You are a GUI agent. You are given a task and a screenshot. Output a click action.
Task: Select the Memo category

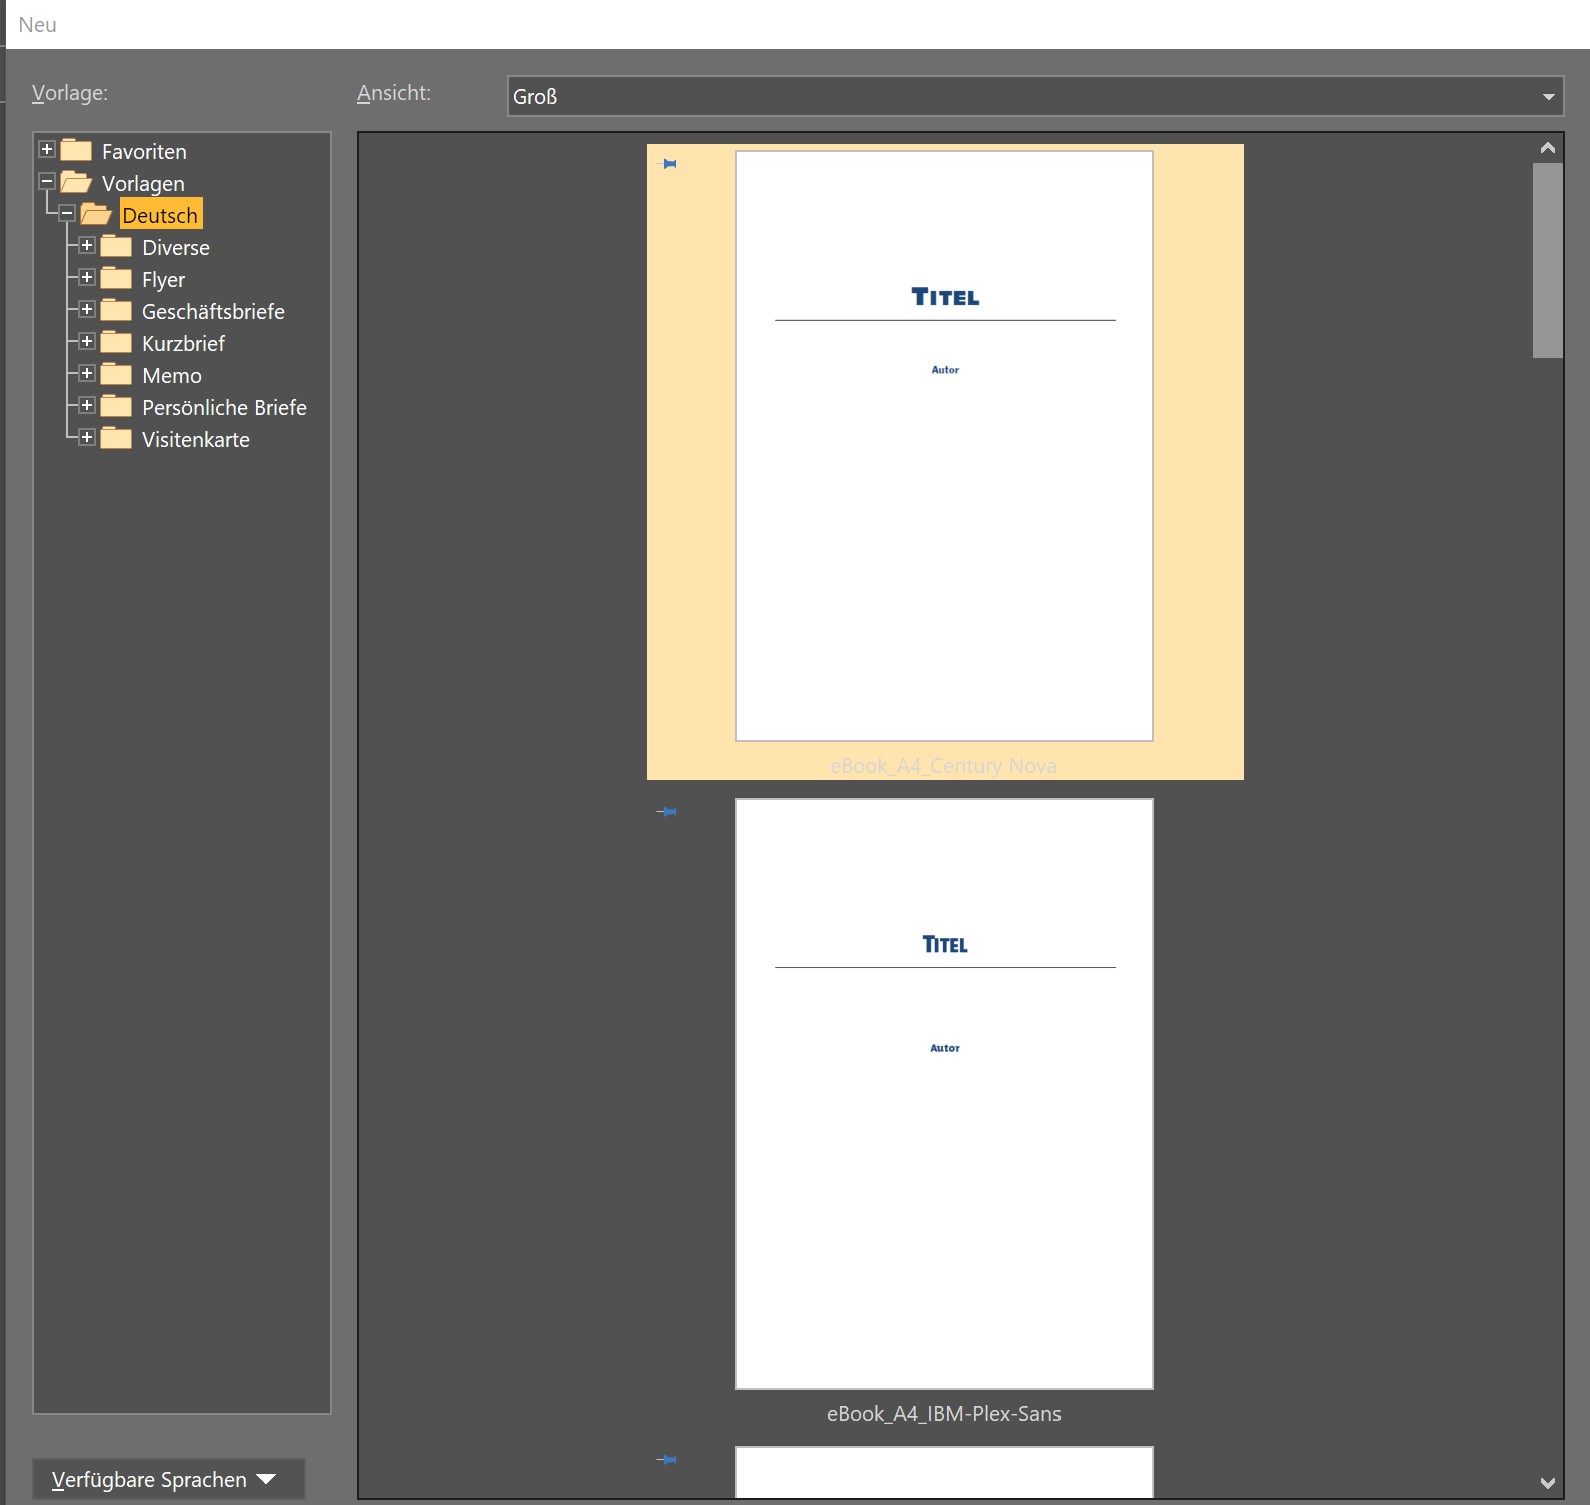pyautogui.click(x=172, y=375)
